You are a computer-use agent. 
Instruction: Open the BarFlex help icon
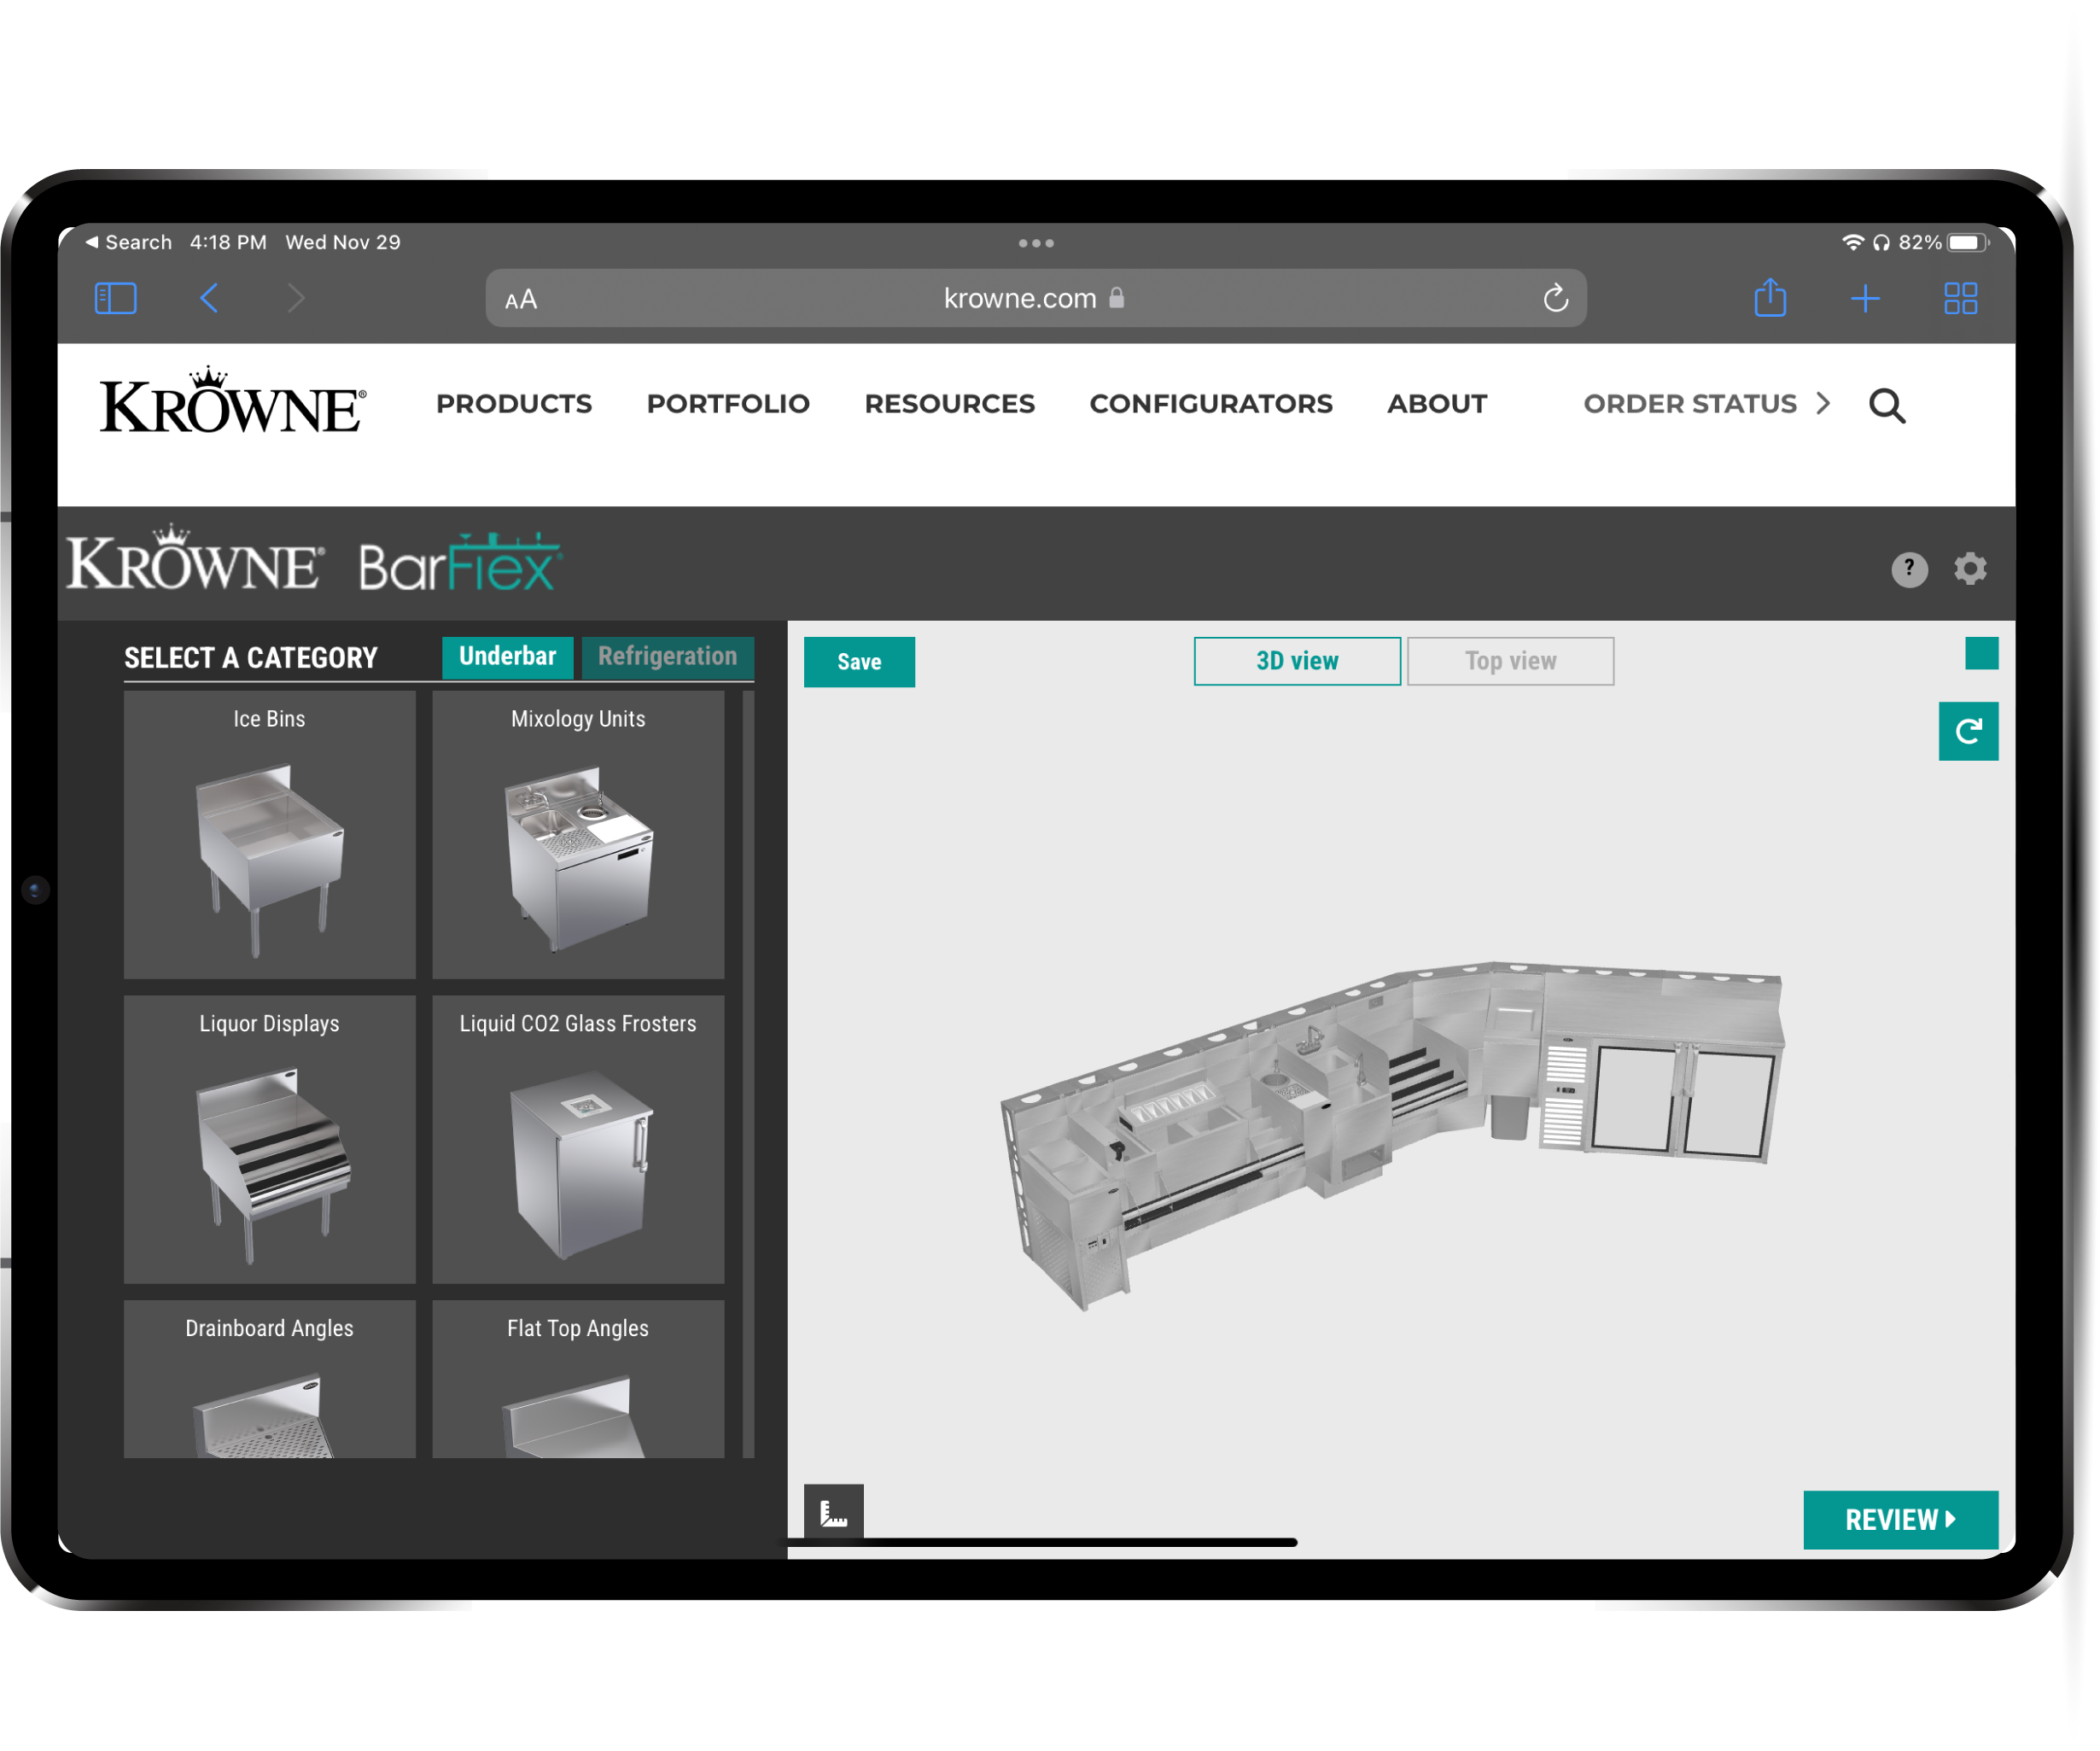point(1909,569)
